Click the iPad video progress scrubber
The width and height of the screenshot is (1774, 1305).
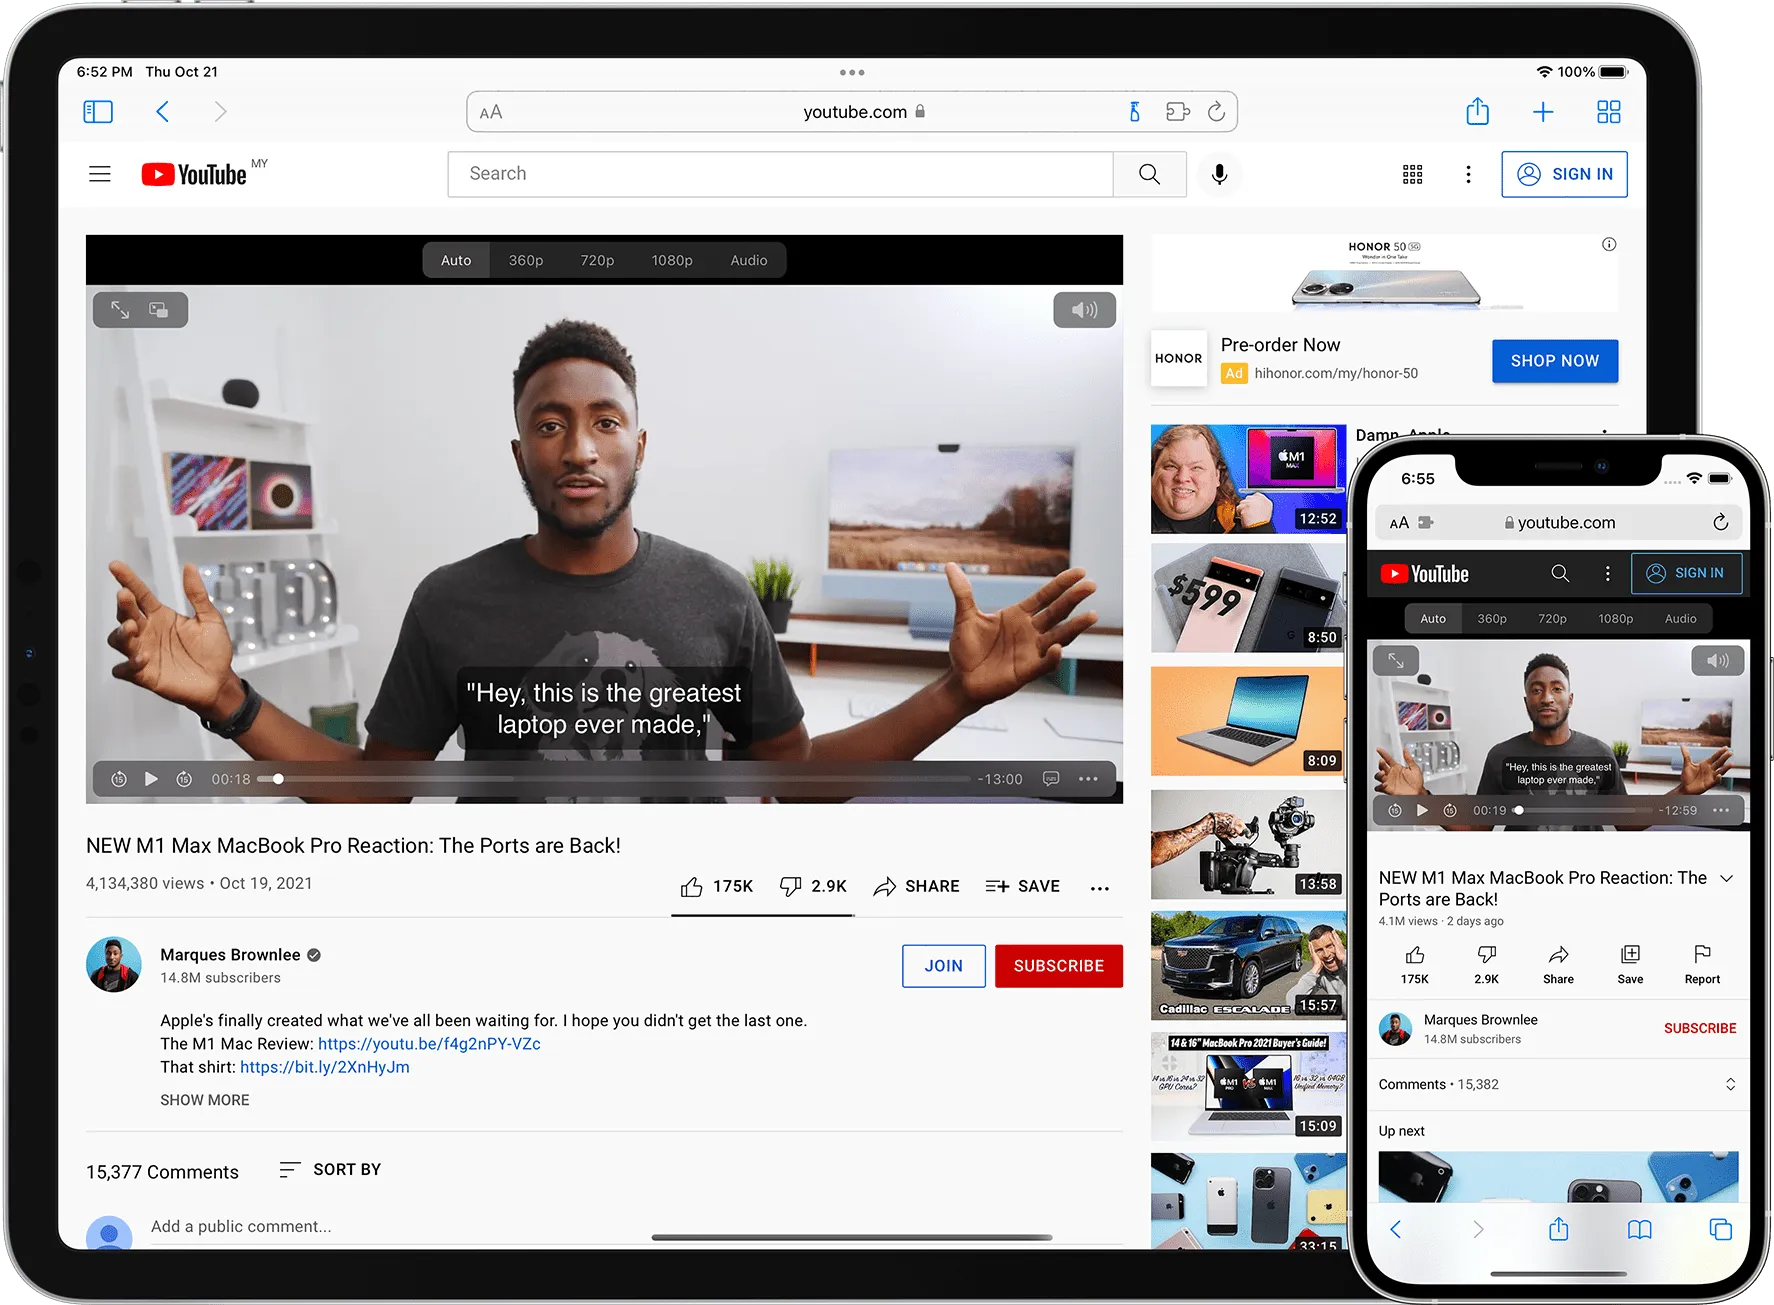click(x=278, y=779)
